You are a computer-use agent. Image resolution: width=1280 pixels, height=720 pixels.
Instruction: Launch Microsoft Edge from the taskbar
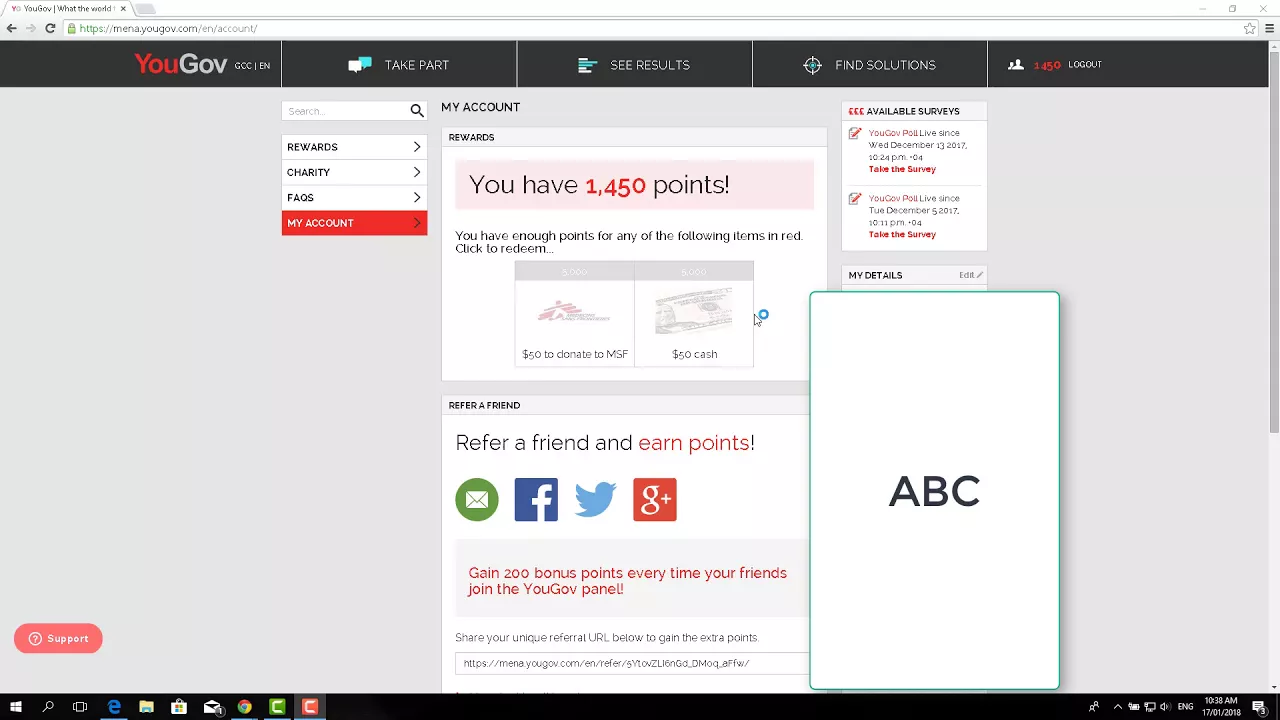(114, 707)
